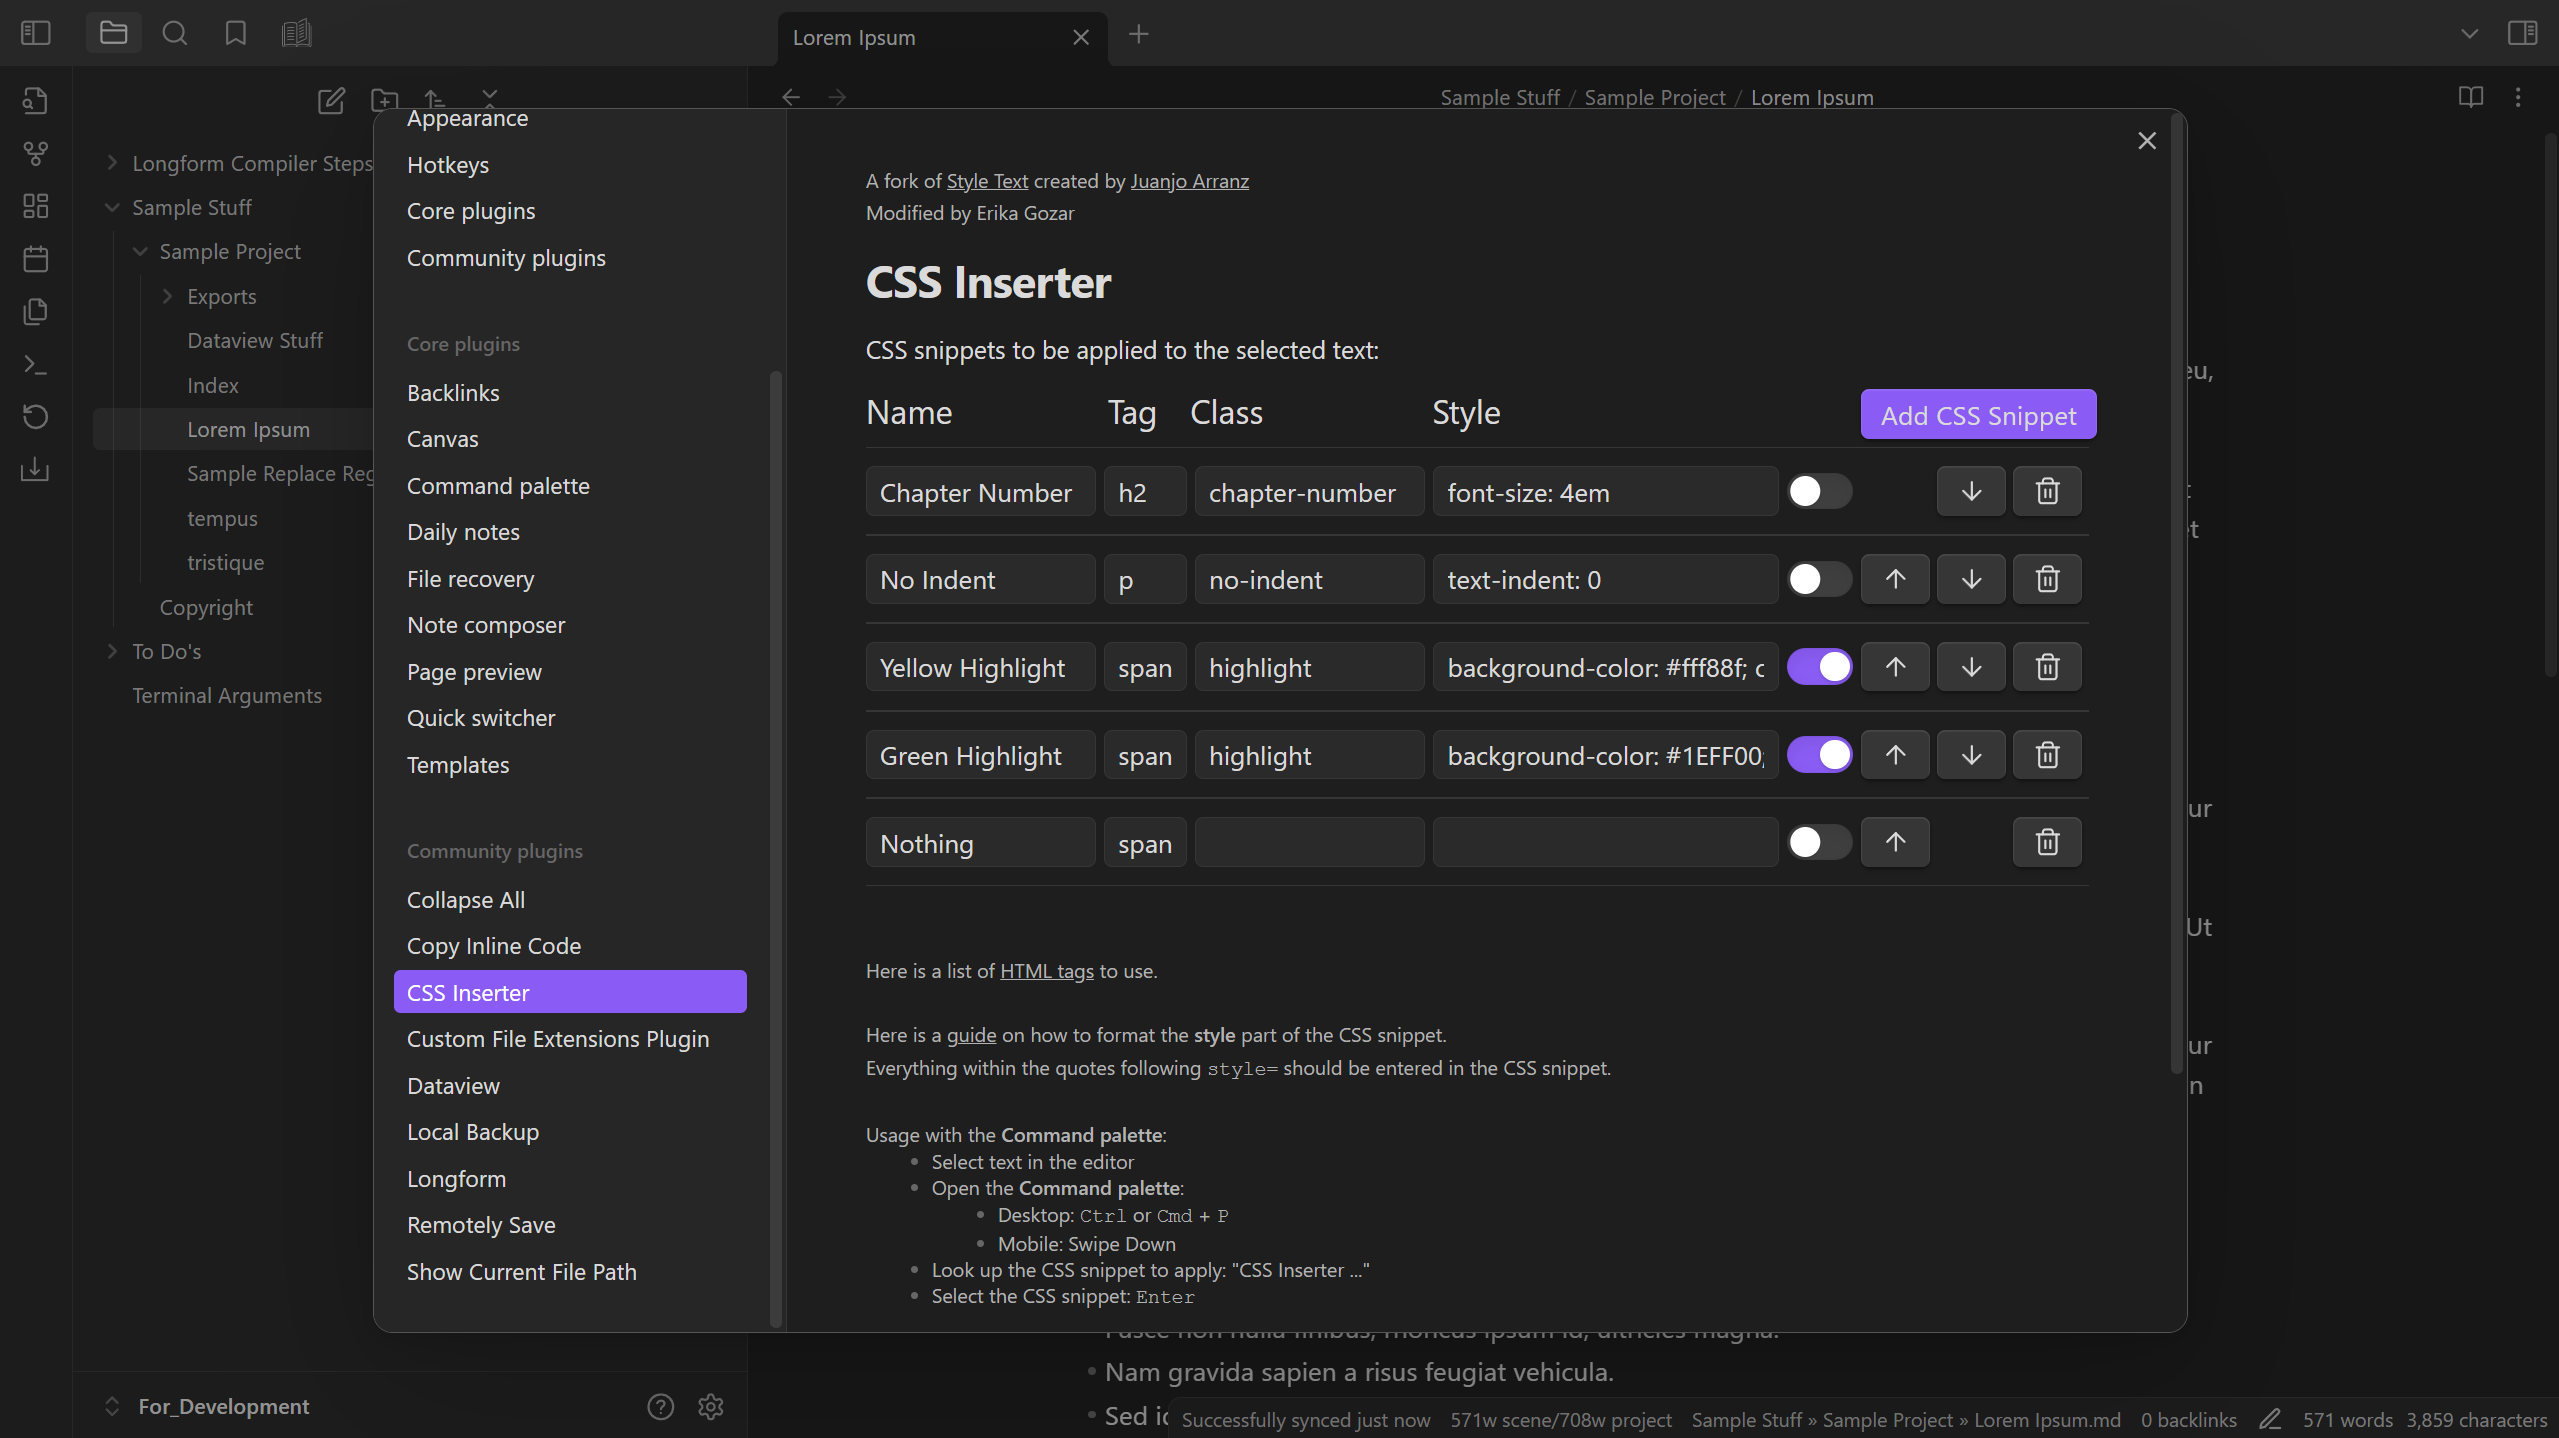Open the HTML tags link
Screen dimensions: 2559x1438
click(x=1046, y=971)
